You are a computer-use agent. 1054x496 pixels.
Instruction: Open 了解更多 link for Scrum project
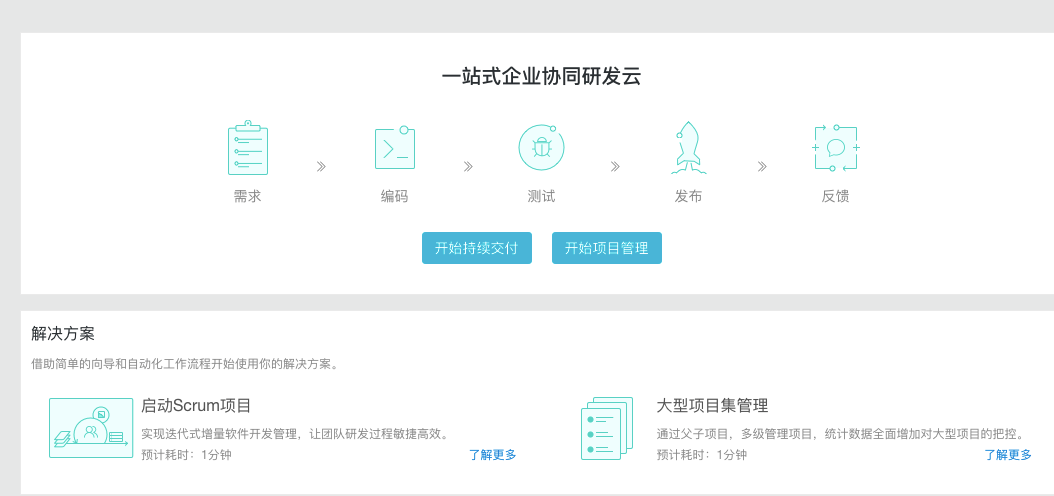[492, 455]
